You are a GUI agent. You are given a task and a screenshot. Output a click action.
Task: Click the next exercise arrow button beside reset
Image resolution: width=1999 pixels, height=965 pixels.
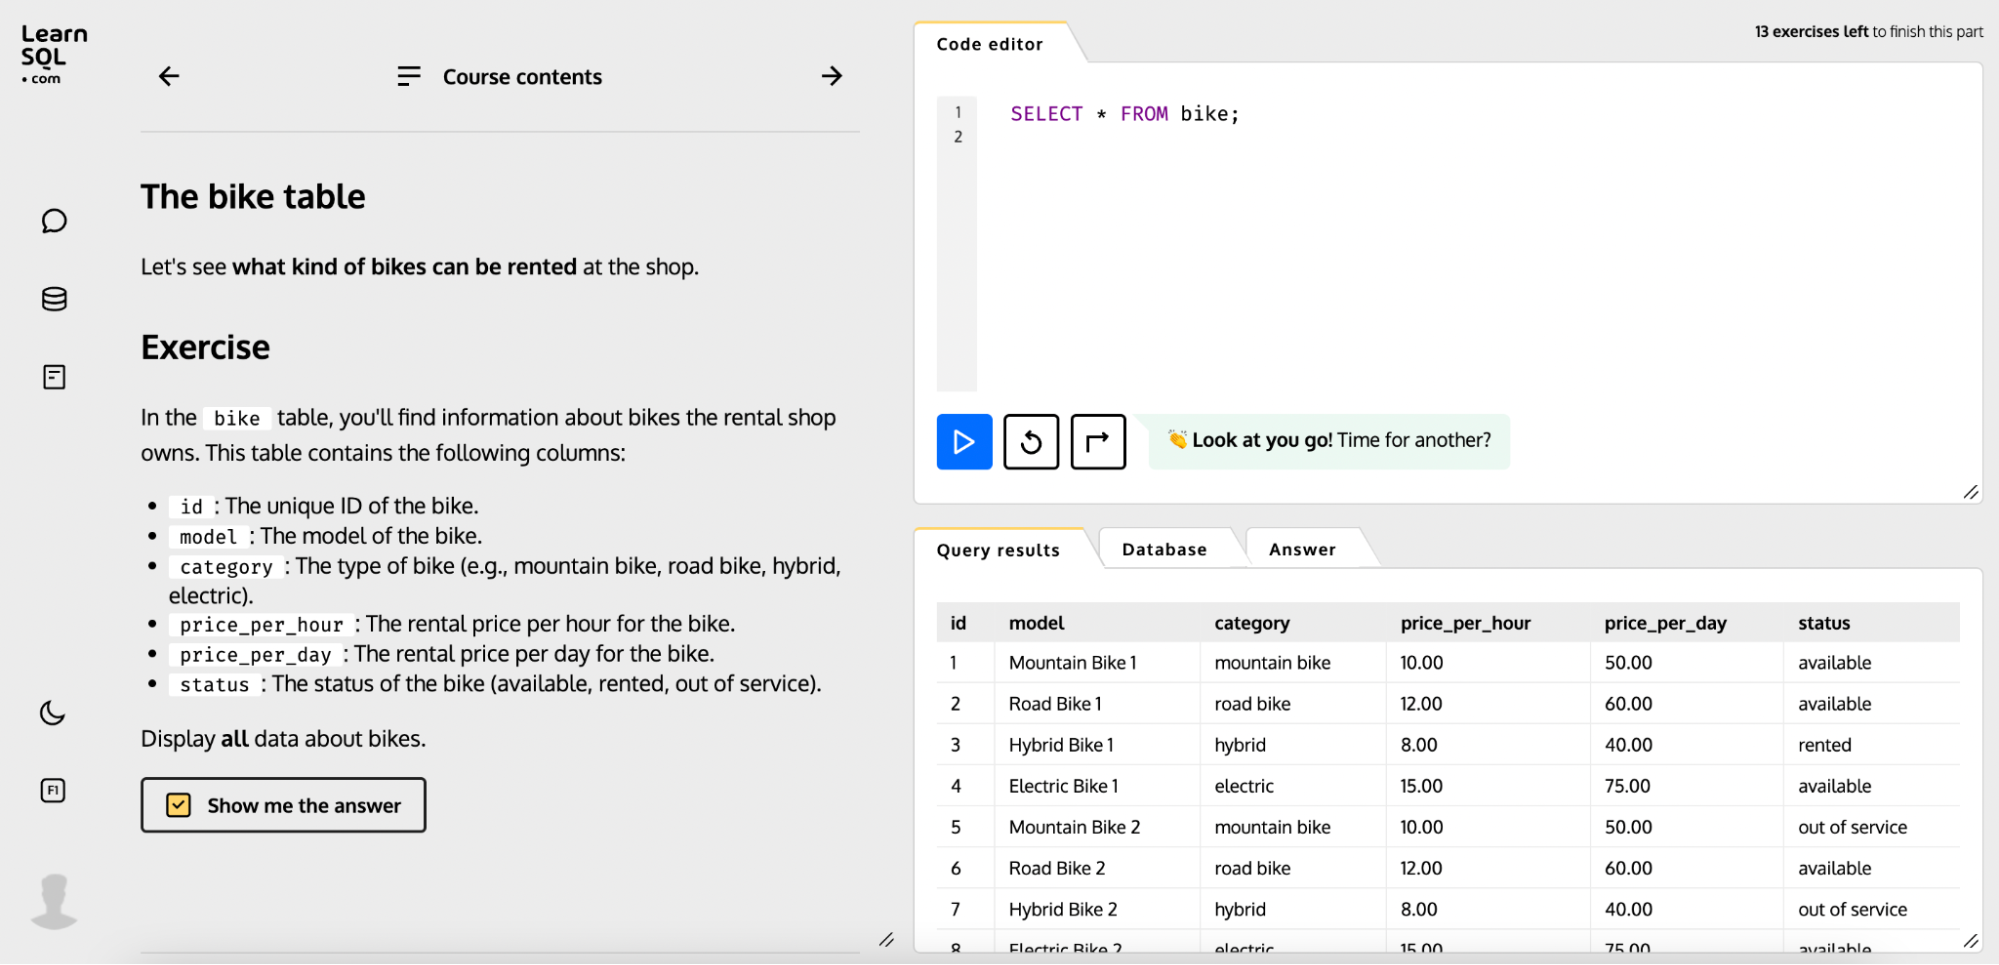tap(1098, 442)
